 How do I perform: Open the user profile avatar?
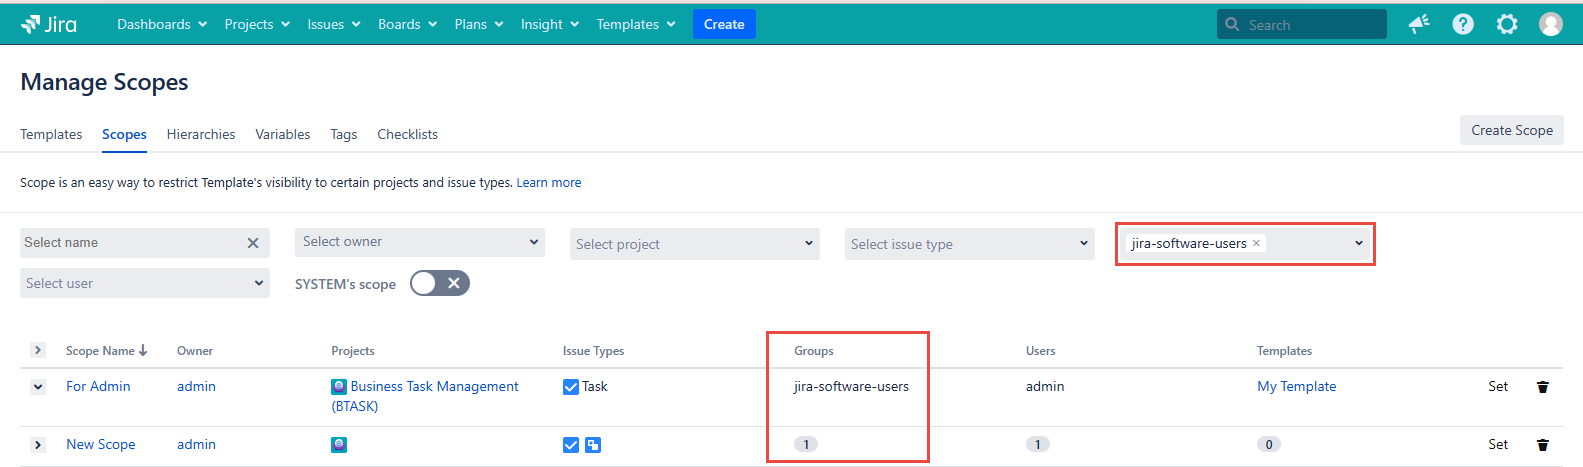[1550, 24]
